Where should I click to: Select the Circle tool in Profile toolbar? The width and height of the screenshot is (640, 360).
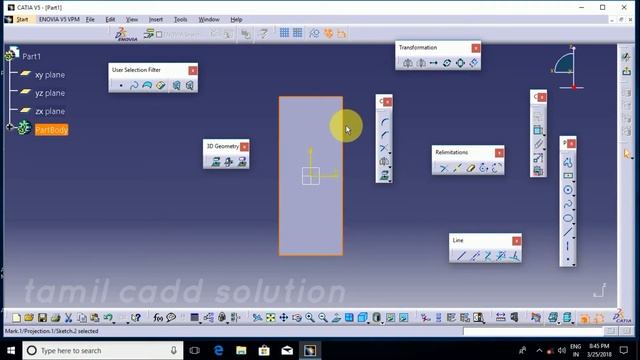coord(567,190)
